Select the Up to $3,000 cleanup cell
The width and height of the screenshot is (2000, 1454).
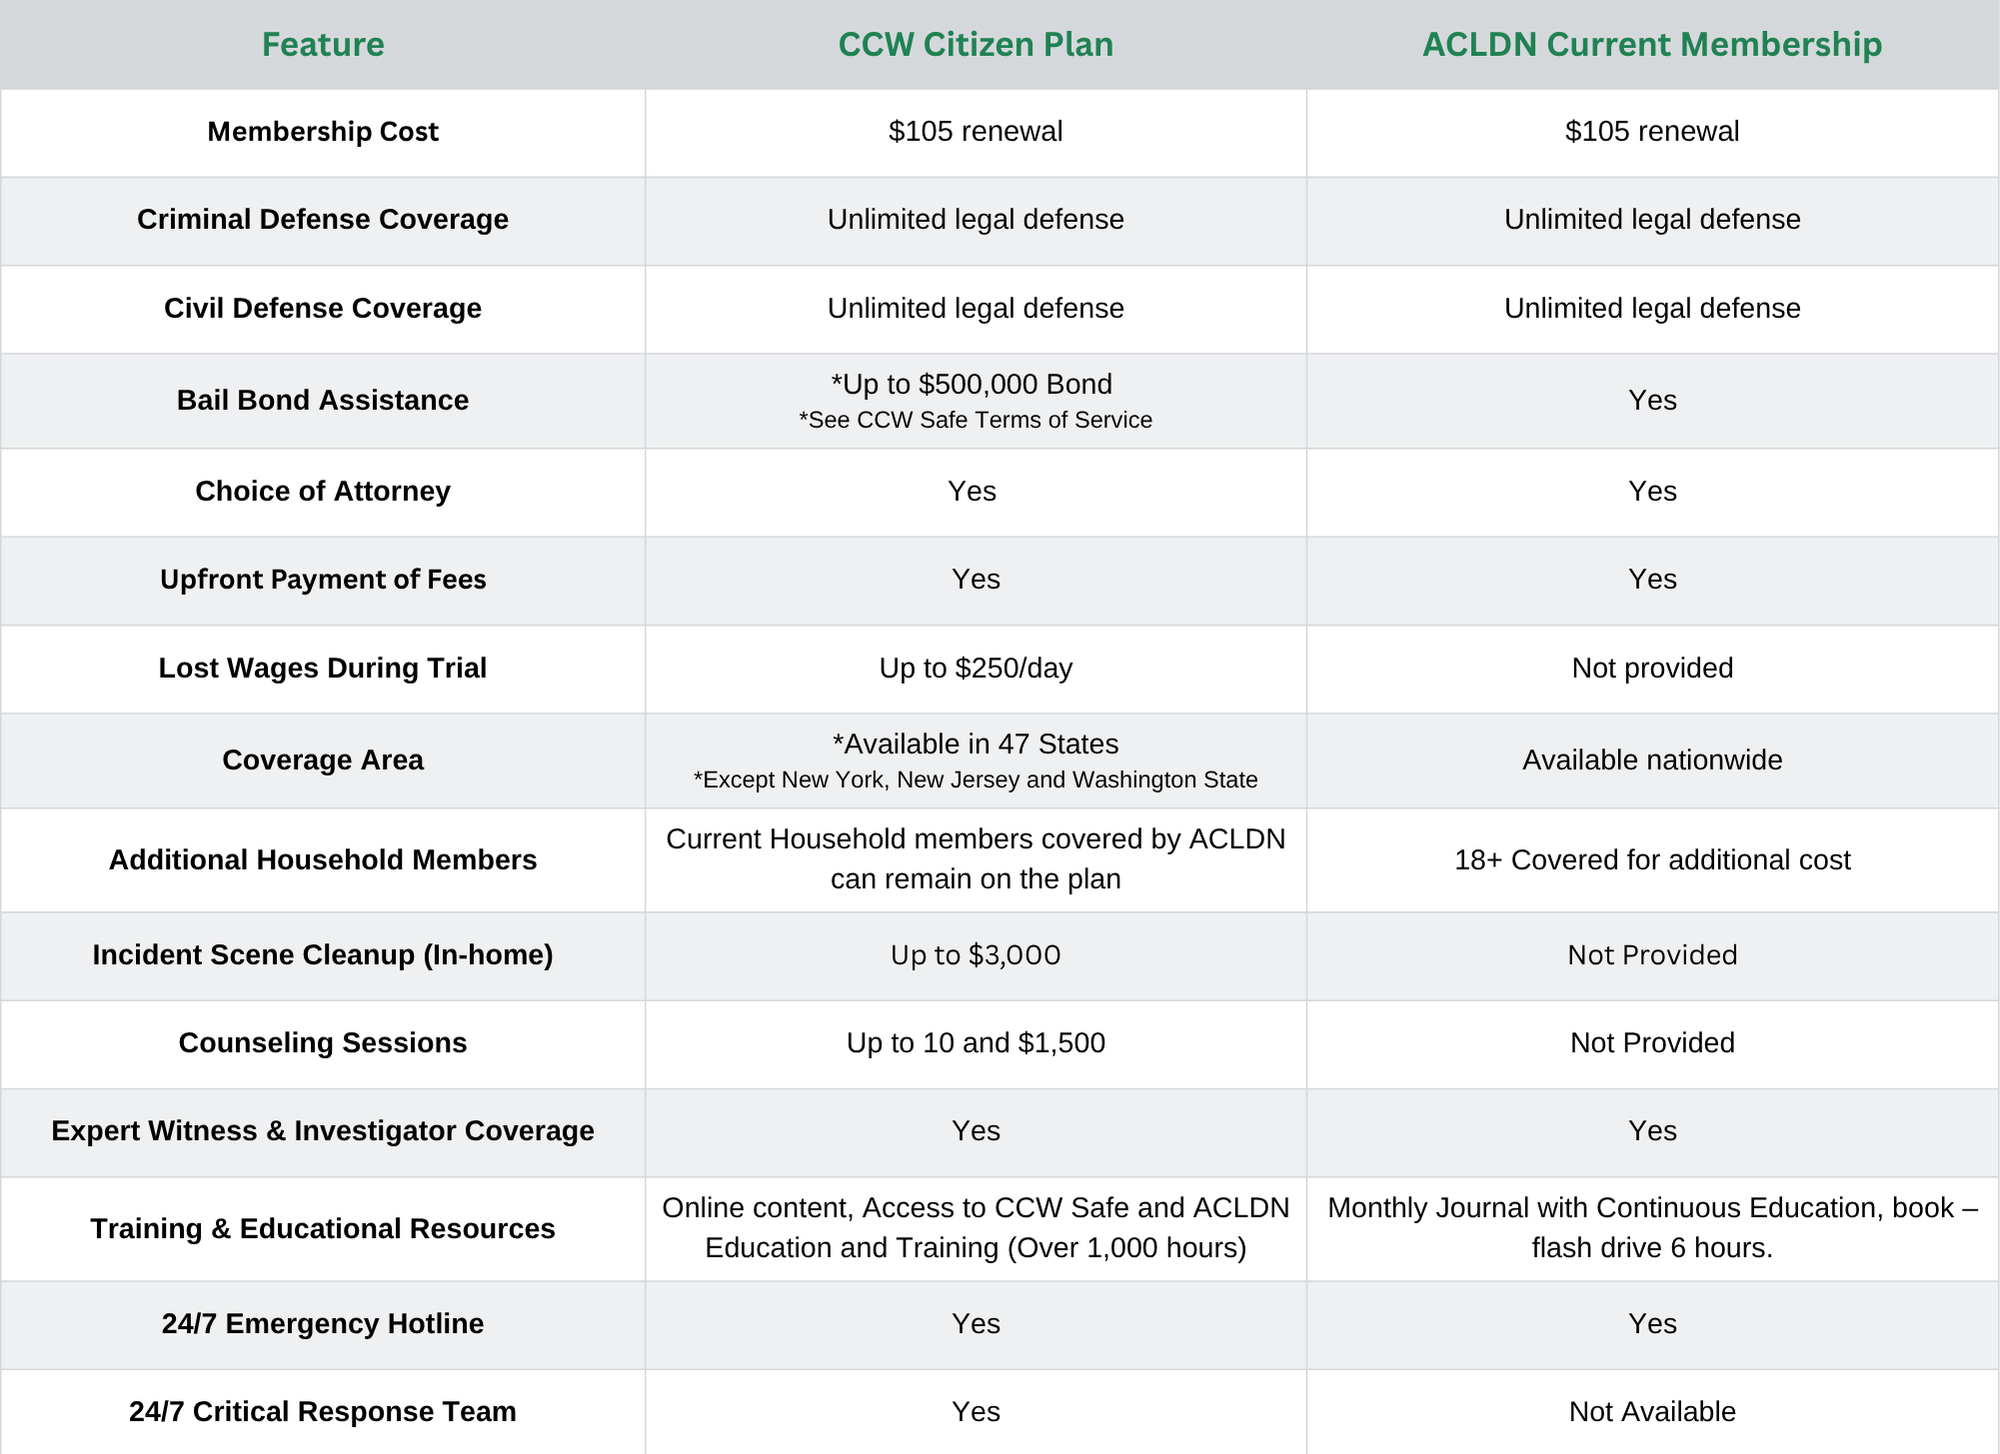point(975,955)
